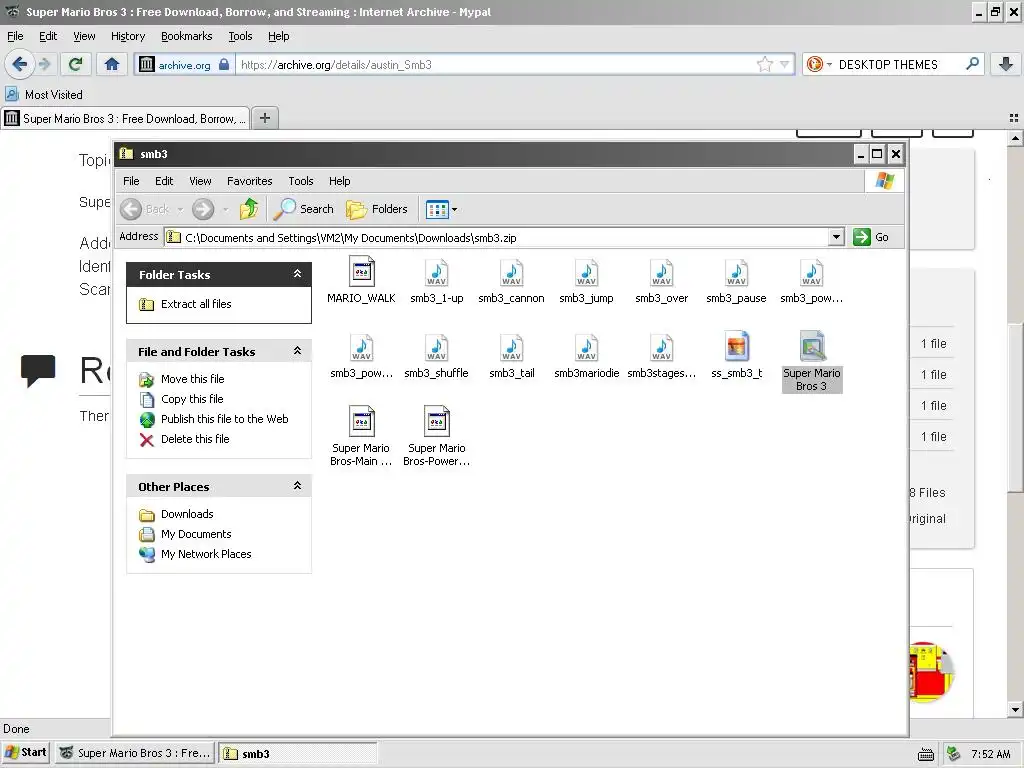
Task: Open the Explorer File menu
Action: [131, 181]
